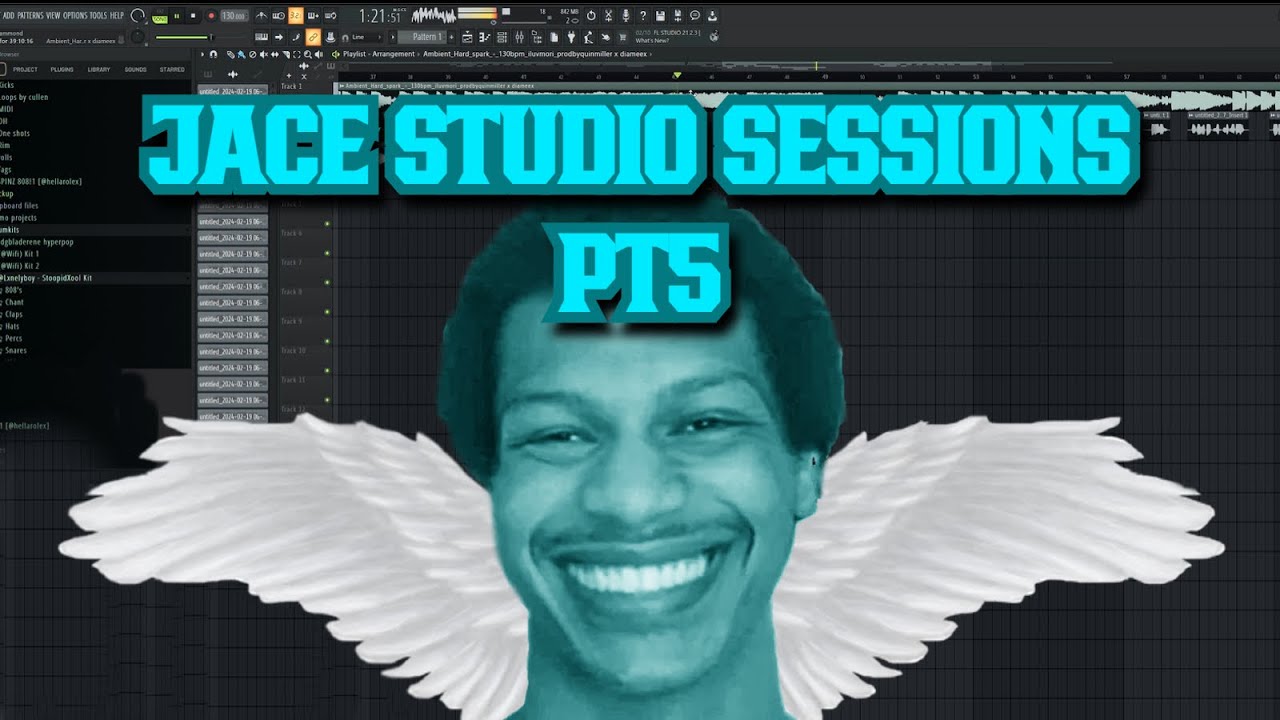Image resolution: width=1280 pixels, height=720 pixels.
Task: Click the question mark help icon
Action: [x=643, y=15]
